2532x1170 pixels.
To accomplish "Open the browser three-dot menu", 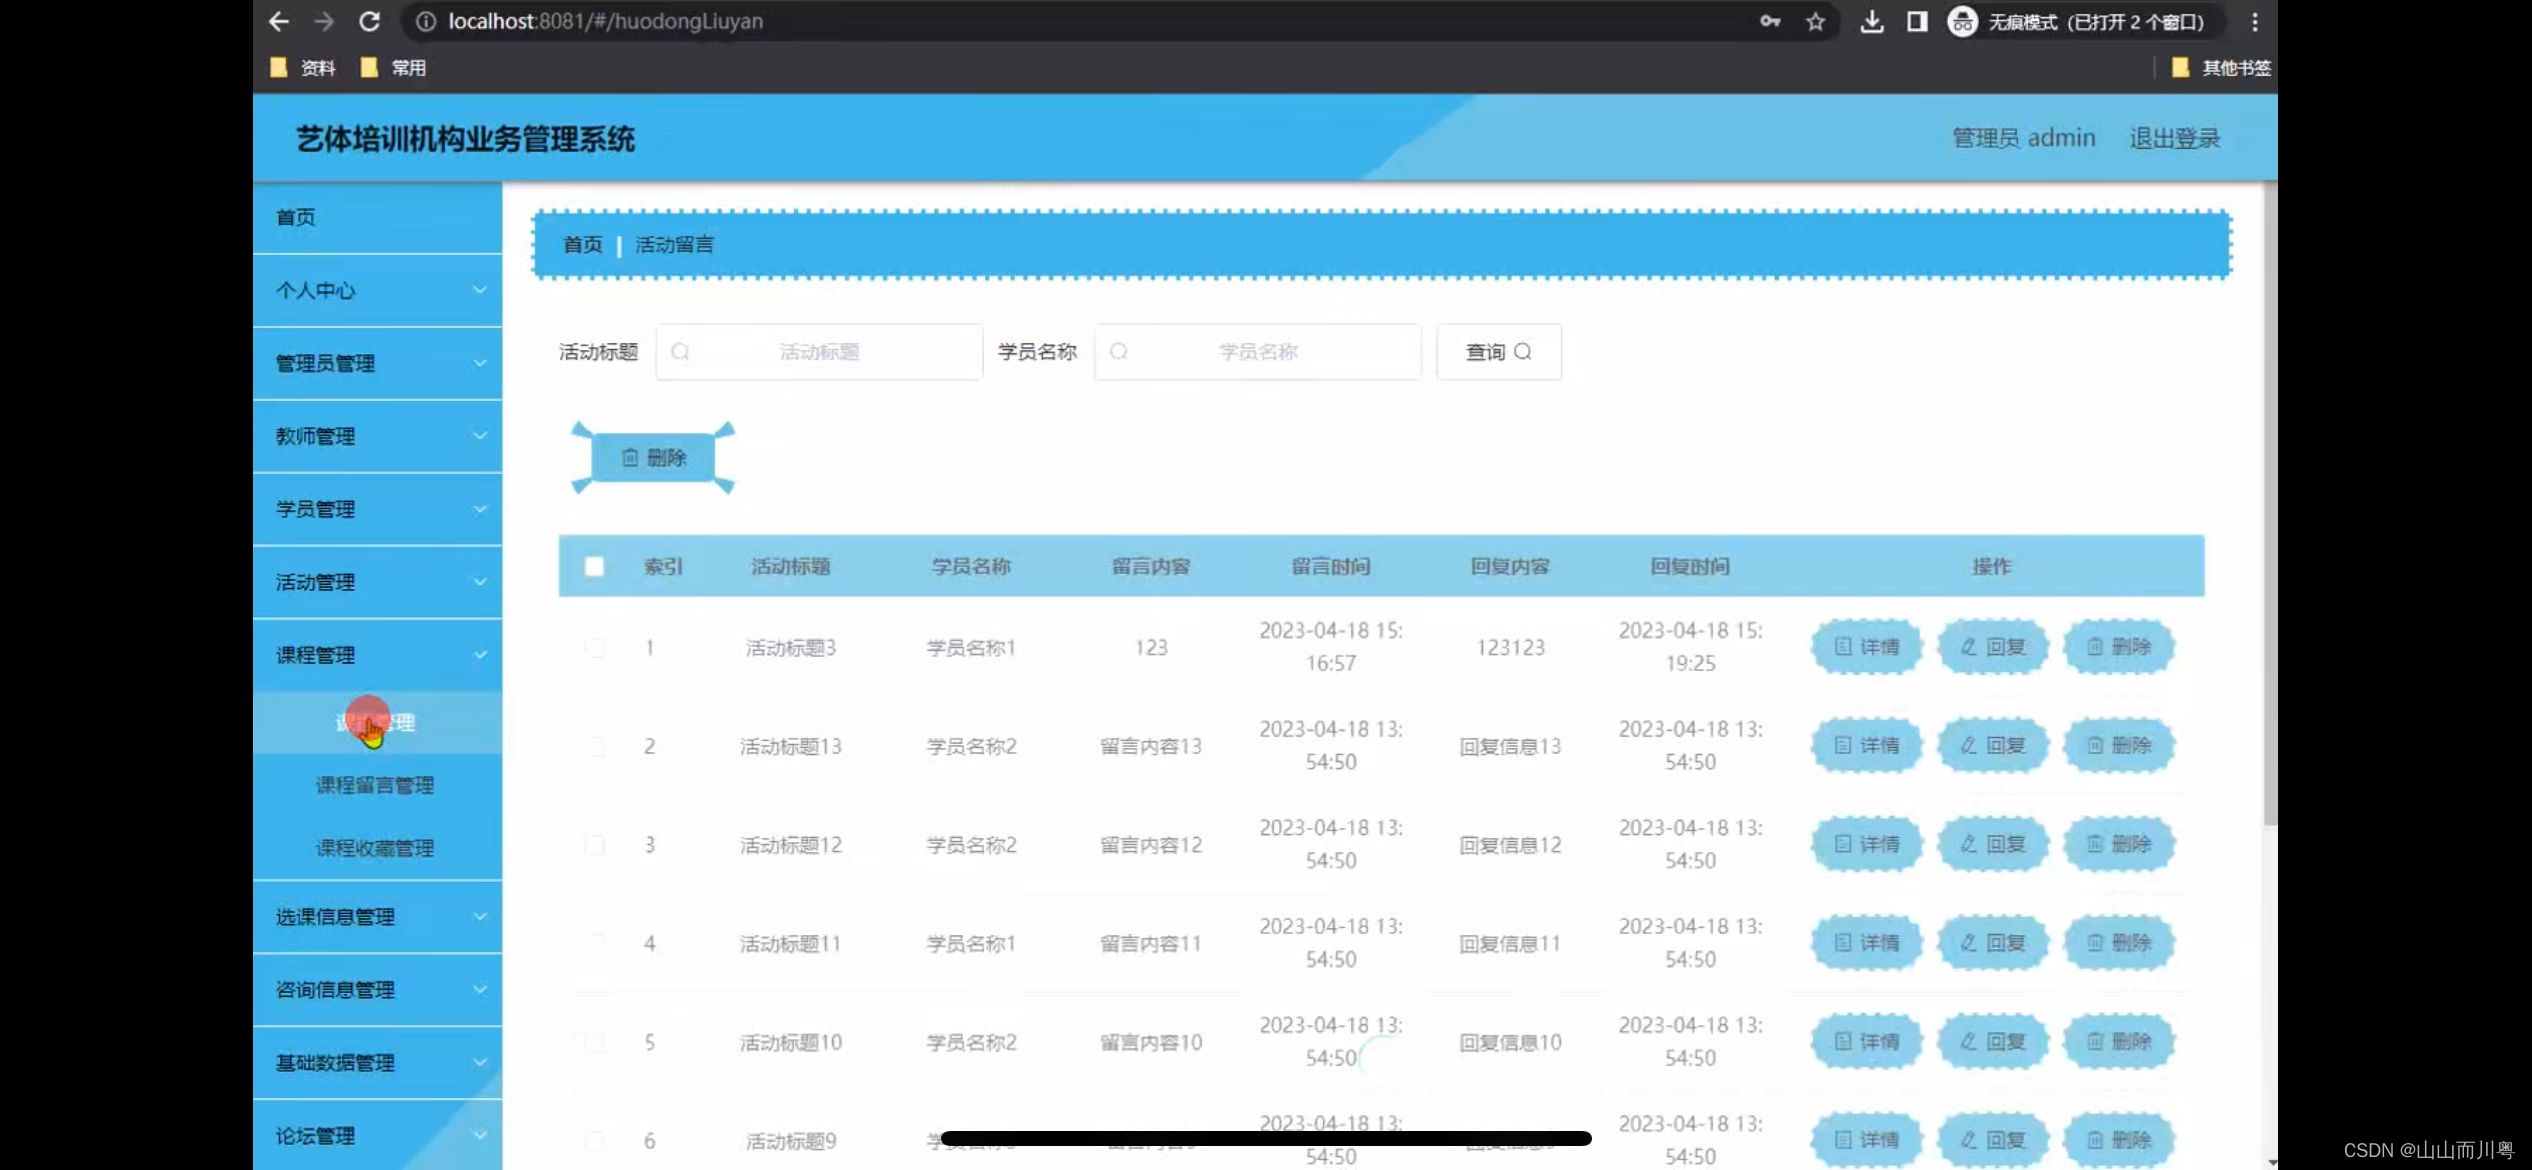I will pos(2254,21).
